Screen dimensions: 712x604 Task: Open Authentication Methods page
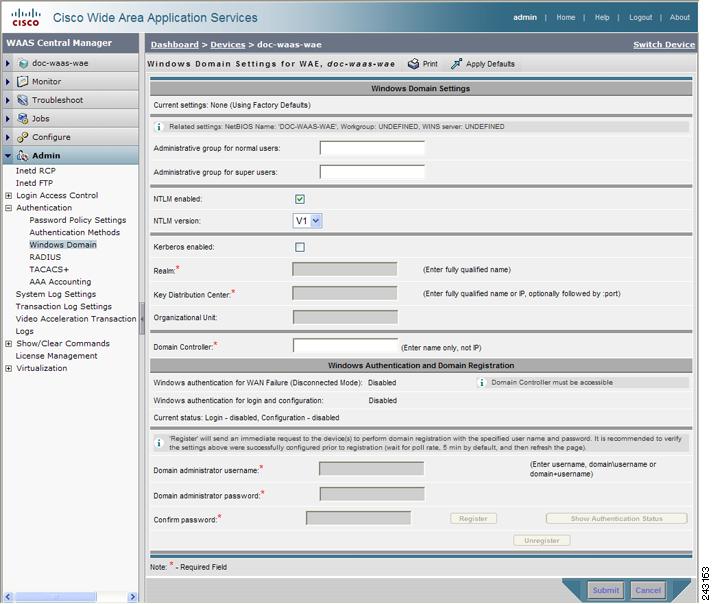(x=74, y=233)
